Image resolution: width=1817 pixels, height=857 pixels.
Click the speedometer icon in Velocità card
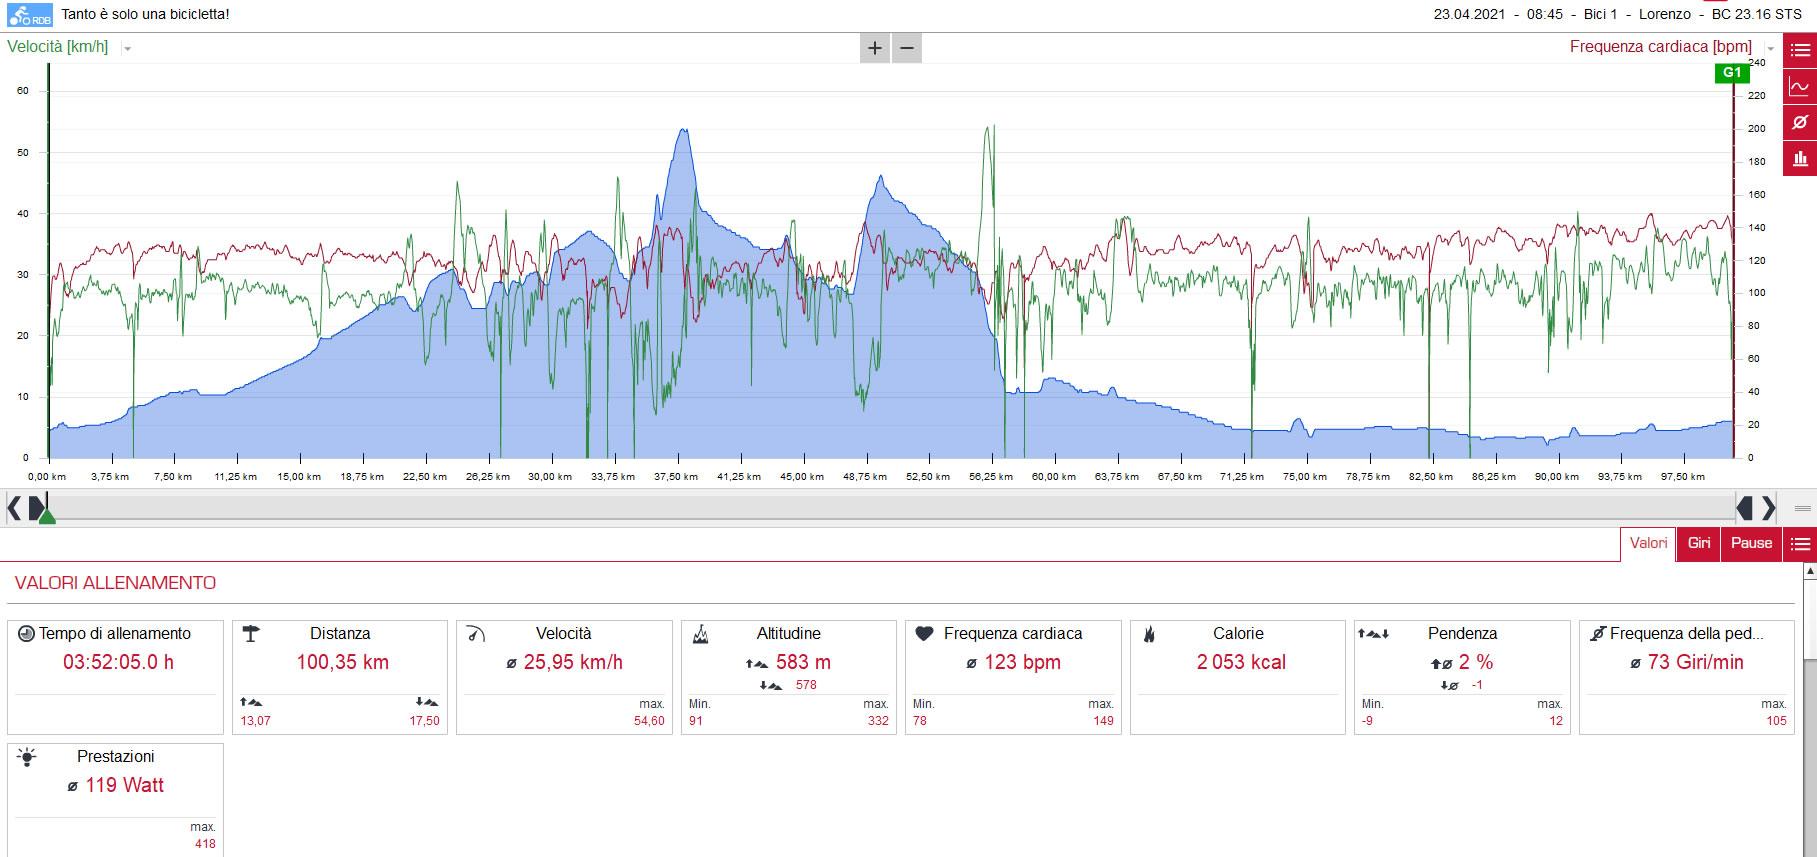tap(476, 633)
